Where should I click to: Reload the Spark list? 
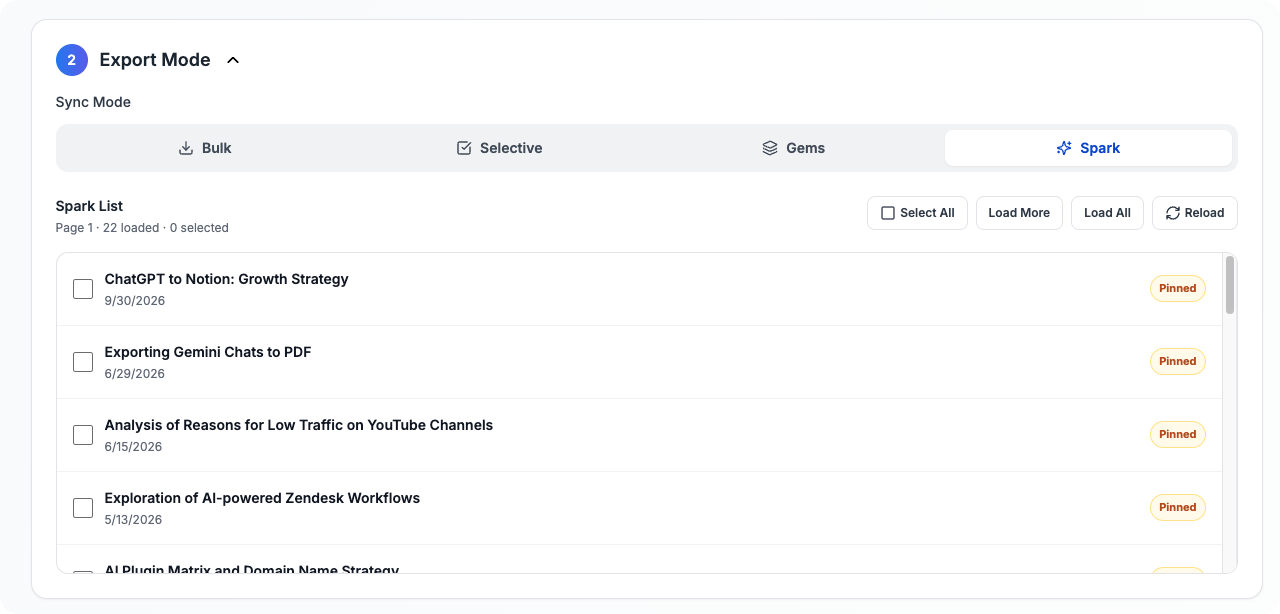tap(1195, 213)
